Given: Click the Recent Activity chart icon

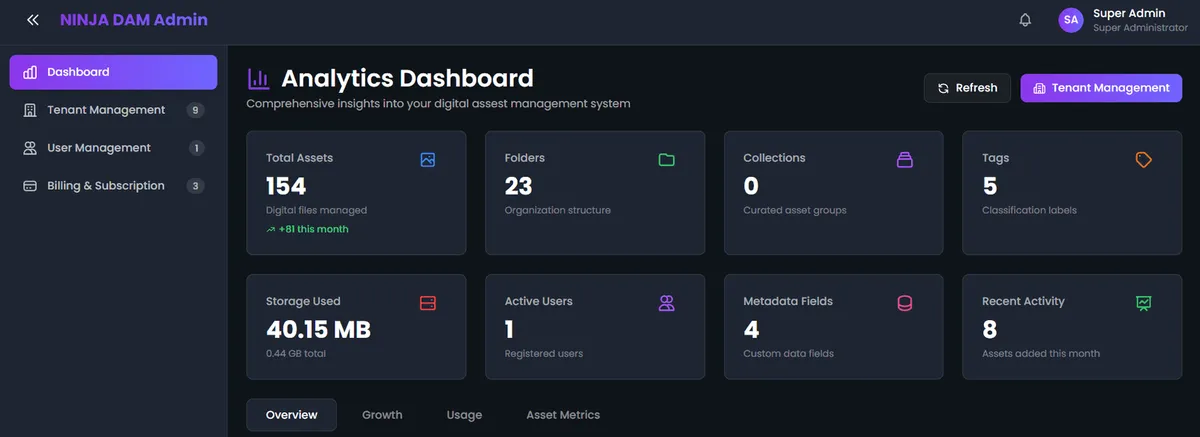Looking at the screenshot, I should [x=1144, y=303].
